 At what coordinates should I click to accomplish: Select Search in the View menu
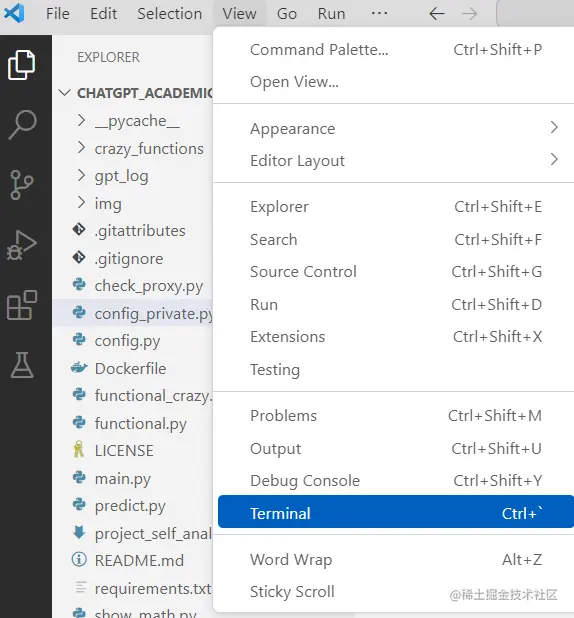pos(396,240)
